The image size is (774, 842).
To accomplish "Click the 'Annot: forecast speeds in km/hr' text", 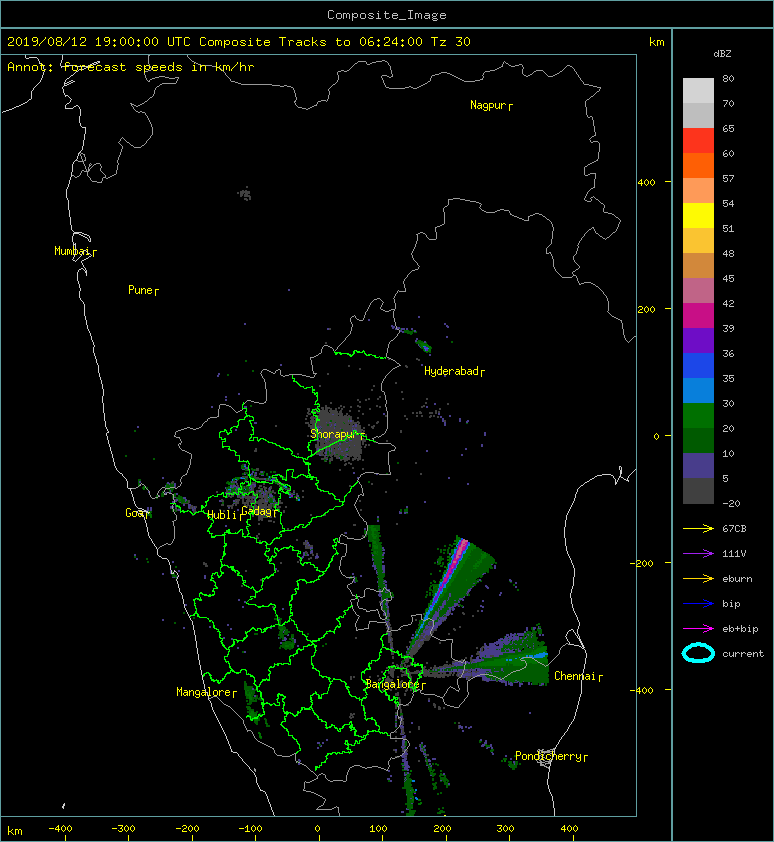I will click(x=131, y=67).
